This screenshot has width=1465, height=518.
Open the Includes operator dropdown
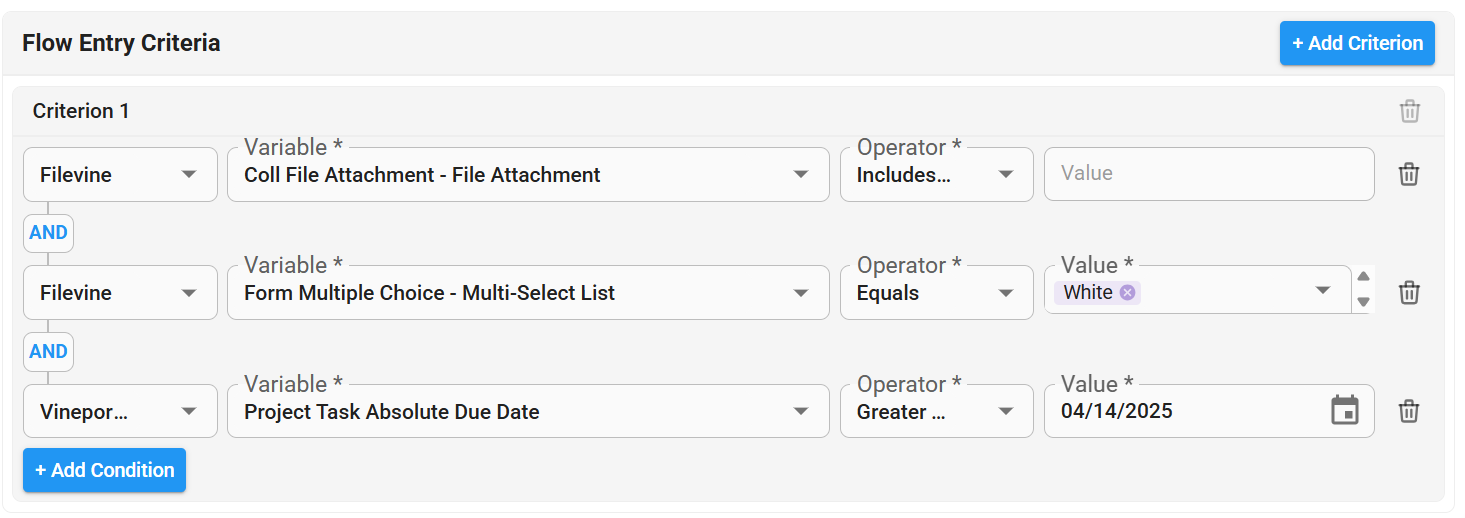click(937, 175)
